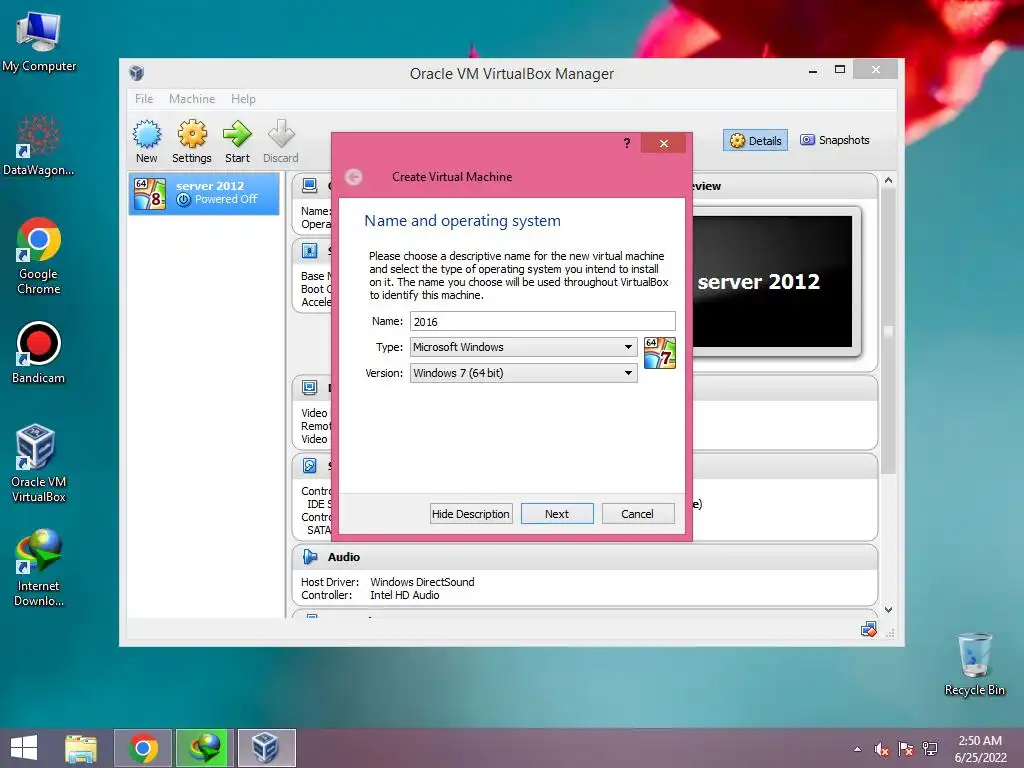Select Internet Download Manager desktop shortcut
This screenshot has width=1024, height=768.
click(39, 568)
